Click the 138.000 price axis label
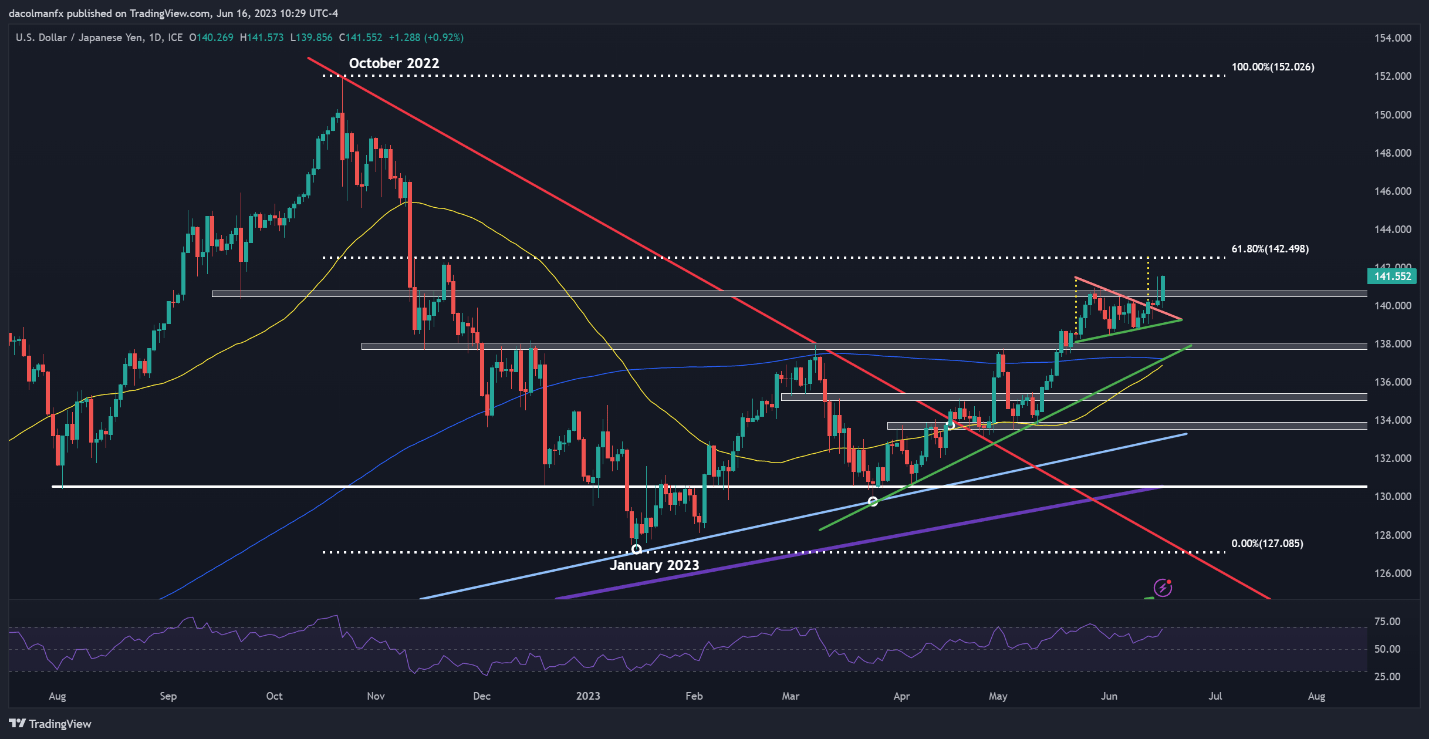1429x739 pixels. (x=1391, y=344)
